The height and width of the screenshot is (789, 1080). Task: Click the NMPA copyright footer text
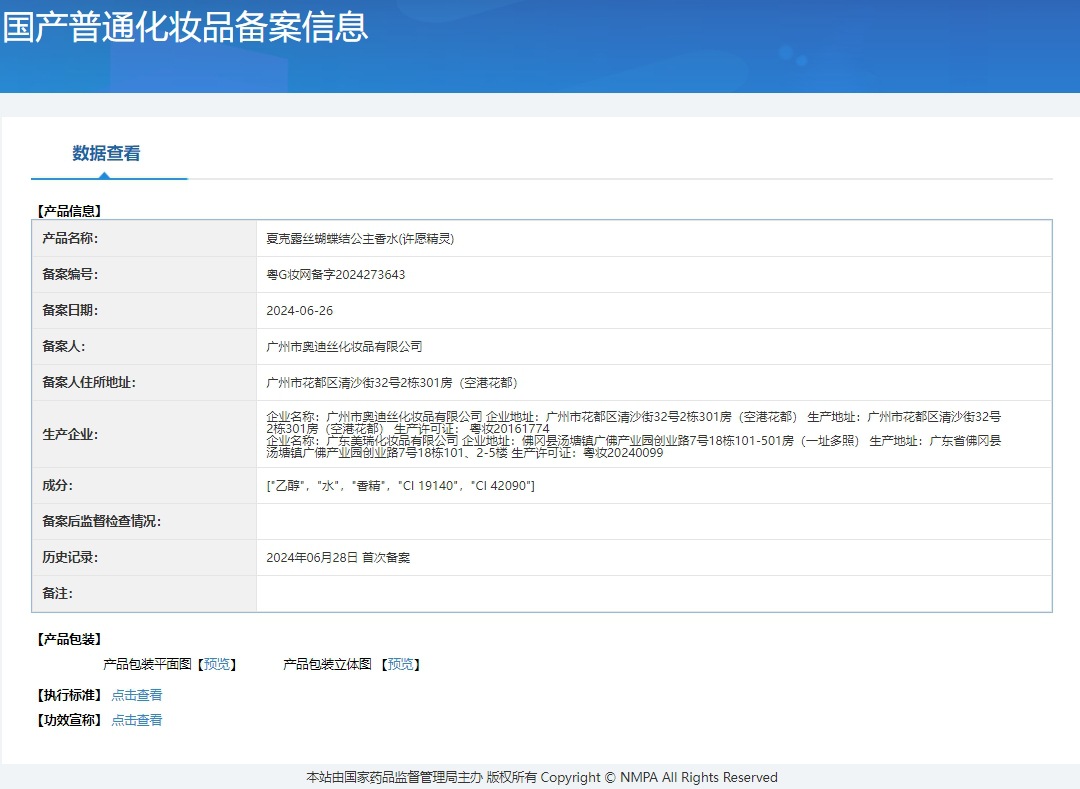(540, 776)
